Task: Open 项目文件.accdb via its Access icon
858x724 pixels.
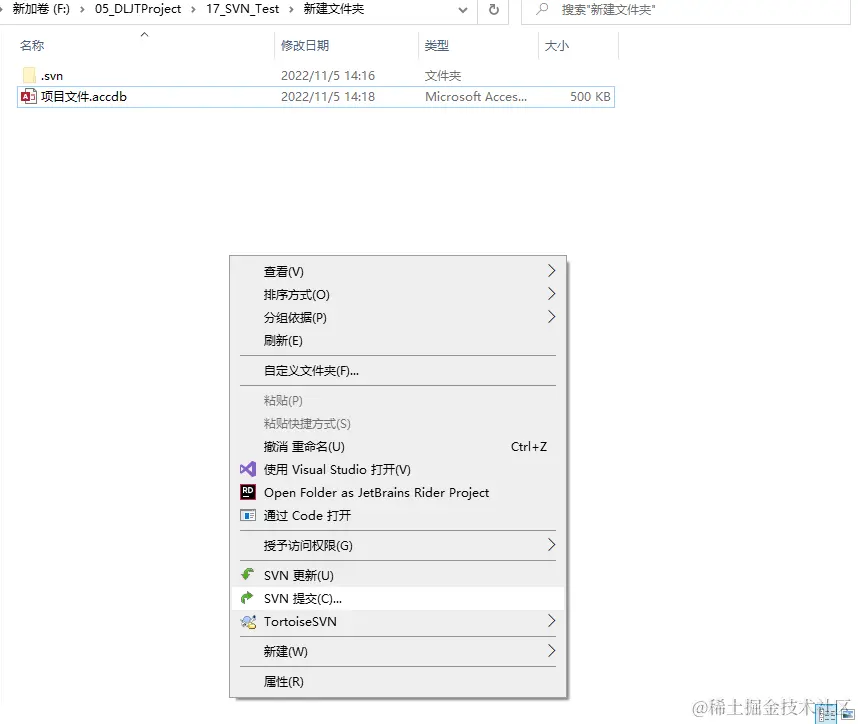Action: click(x=29, y=97)
